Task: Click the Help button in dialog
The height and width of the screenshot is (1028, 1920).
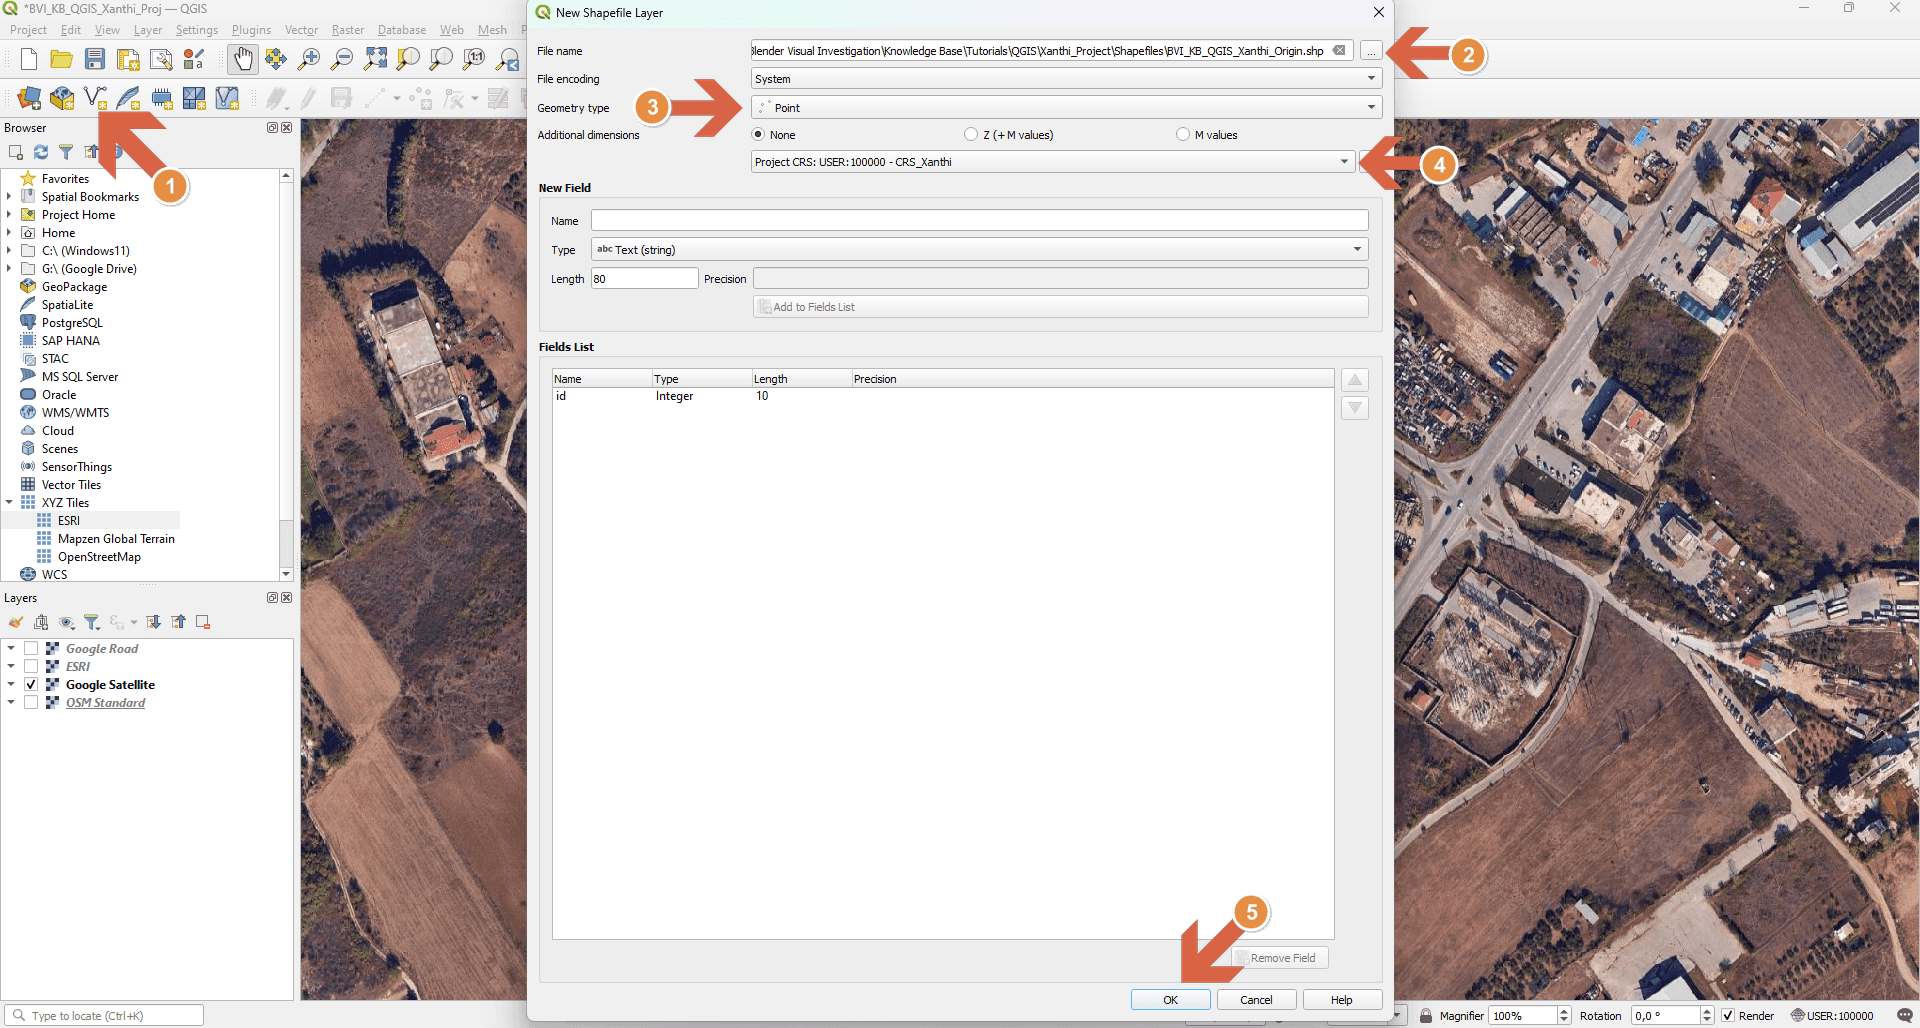Action: click(1342, 1000)
